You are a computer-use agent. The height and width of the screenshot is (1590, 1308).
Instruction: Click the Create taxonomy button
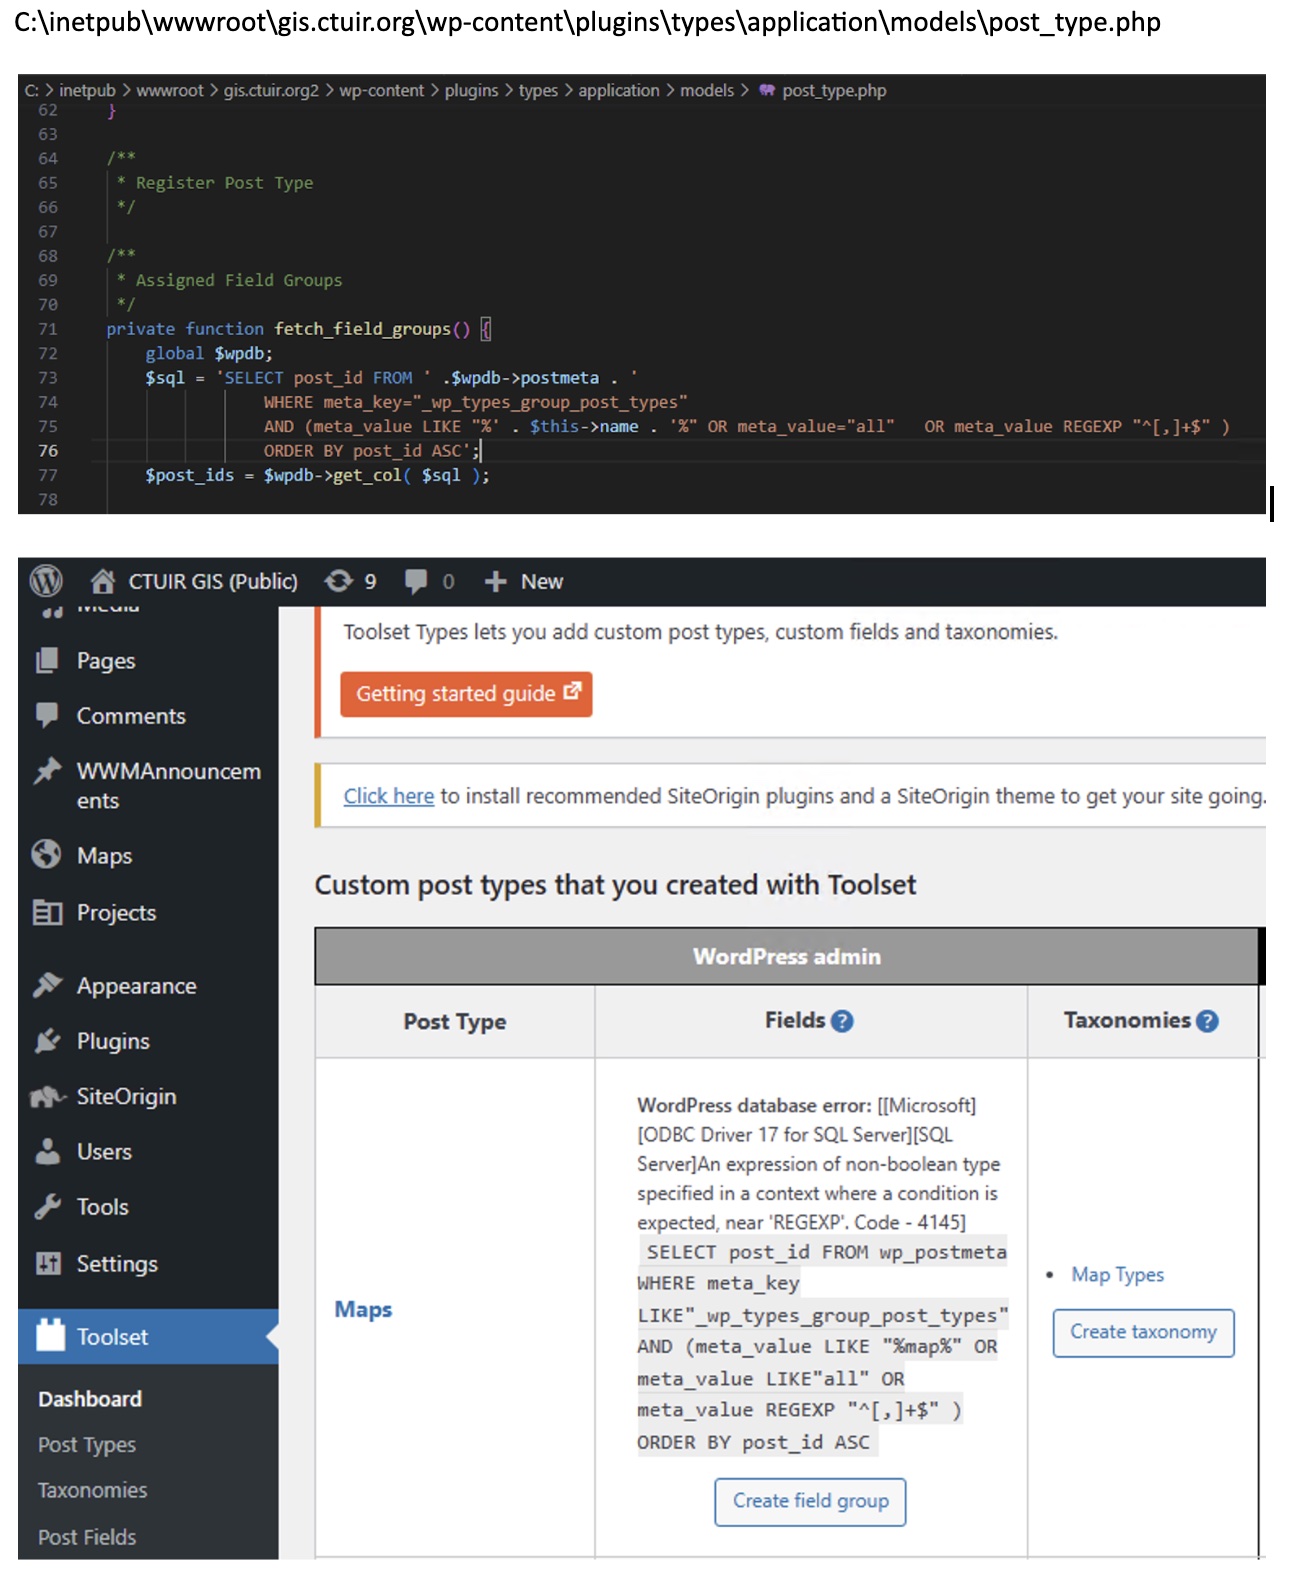(x=1143, y=1332)
